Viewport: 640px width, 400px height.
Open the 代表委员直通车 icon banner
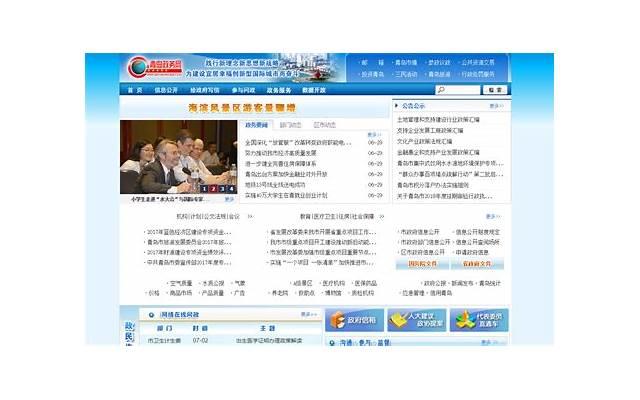coord(479,320)
